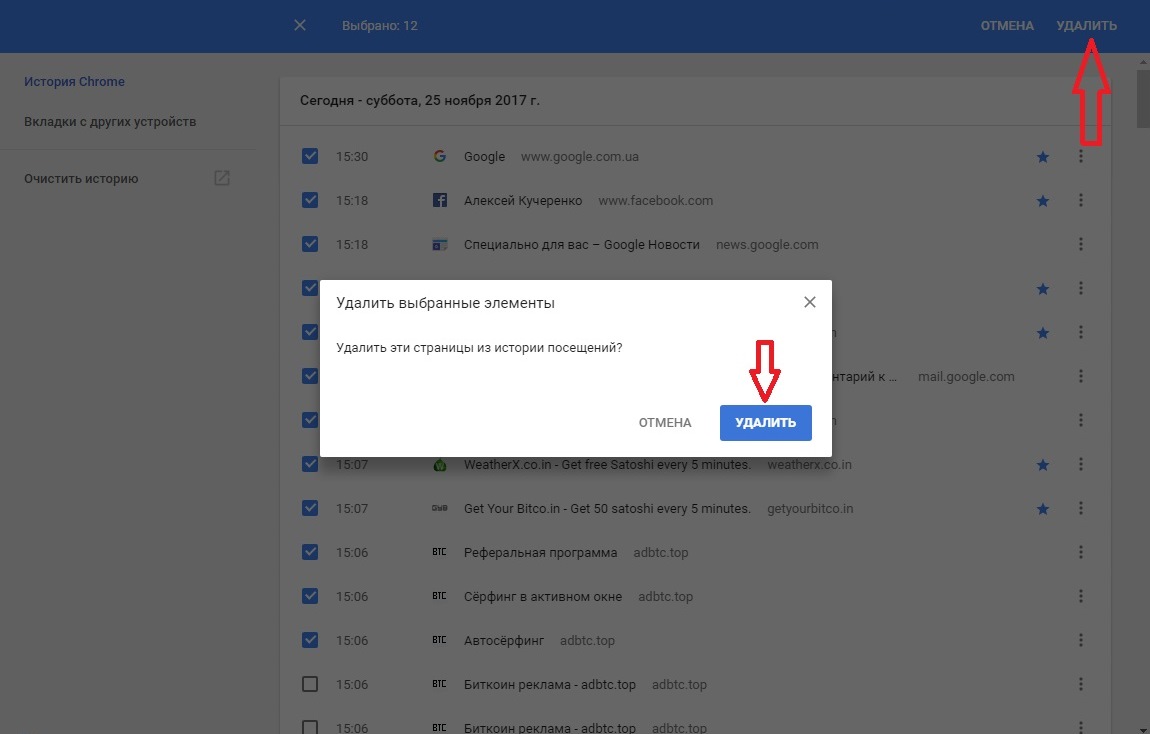
Task: Click the 'Выбрано: 12' selection counter
Action: (x=380, y=26)
